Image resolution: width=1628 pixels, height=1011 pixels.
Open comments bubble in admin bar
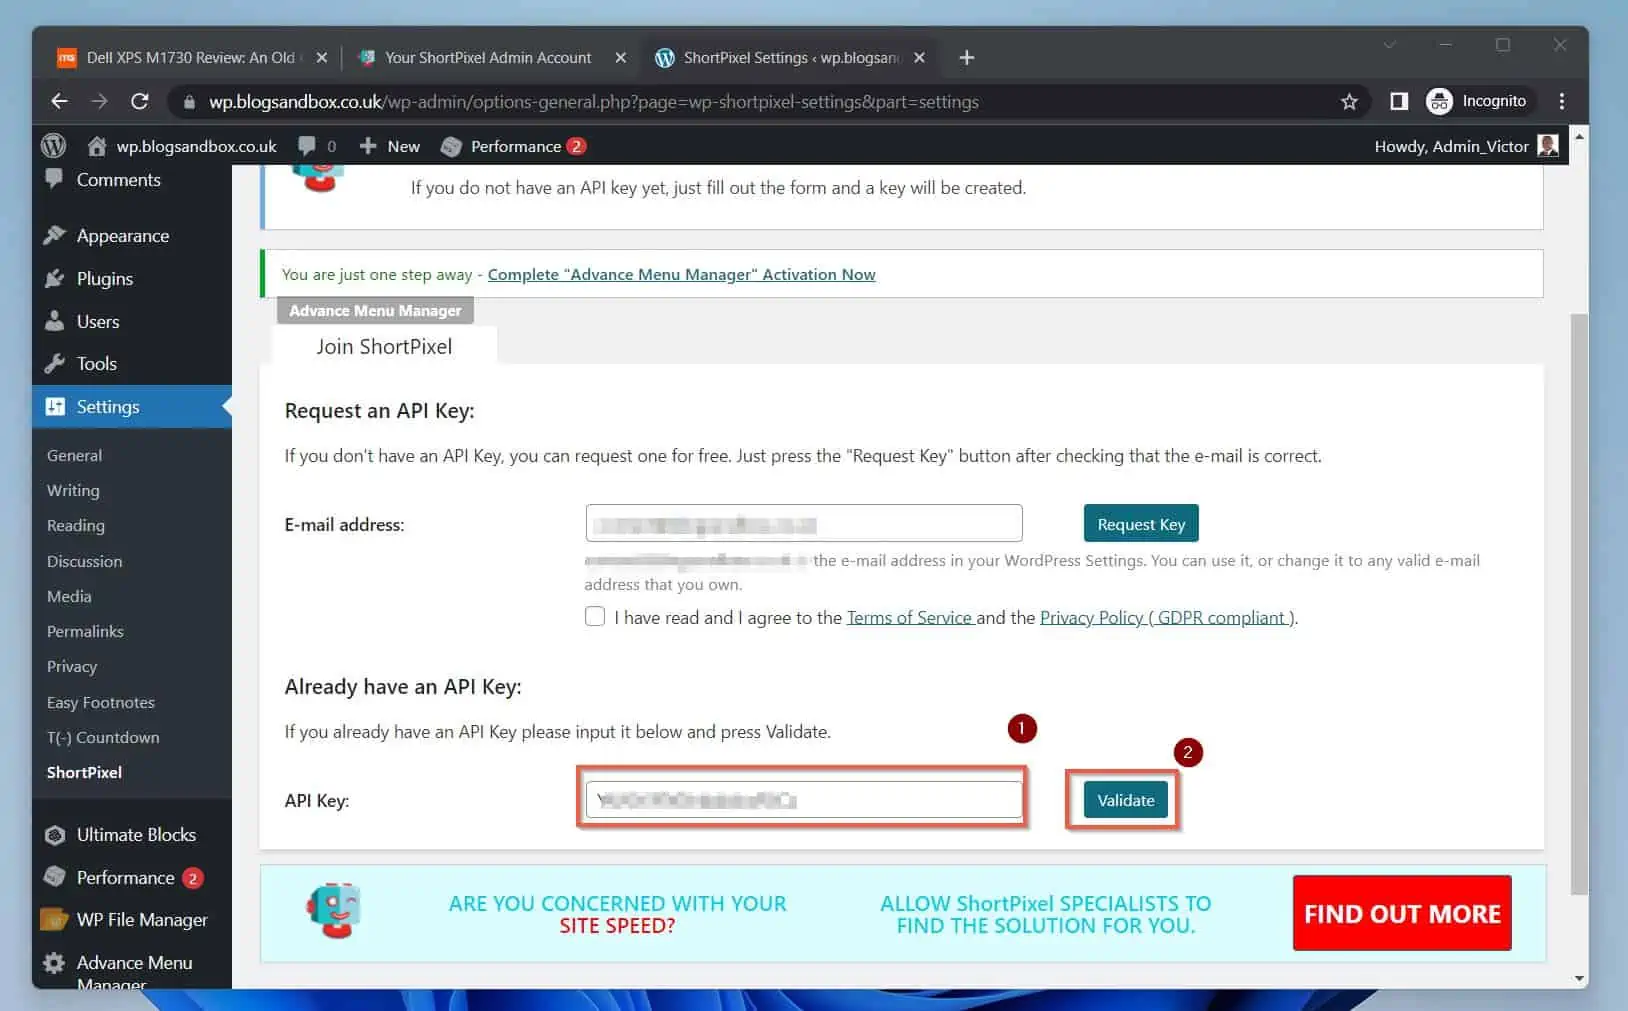coord(317,146)
